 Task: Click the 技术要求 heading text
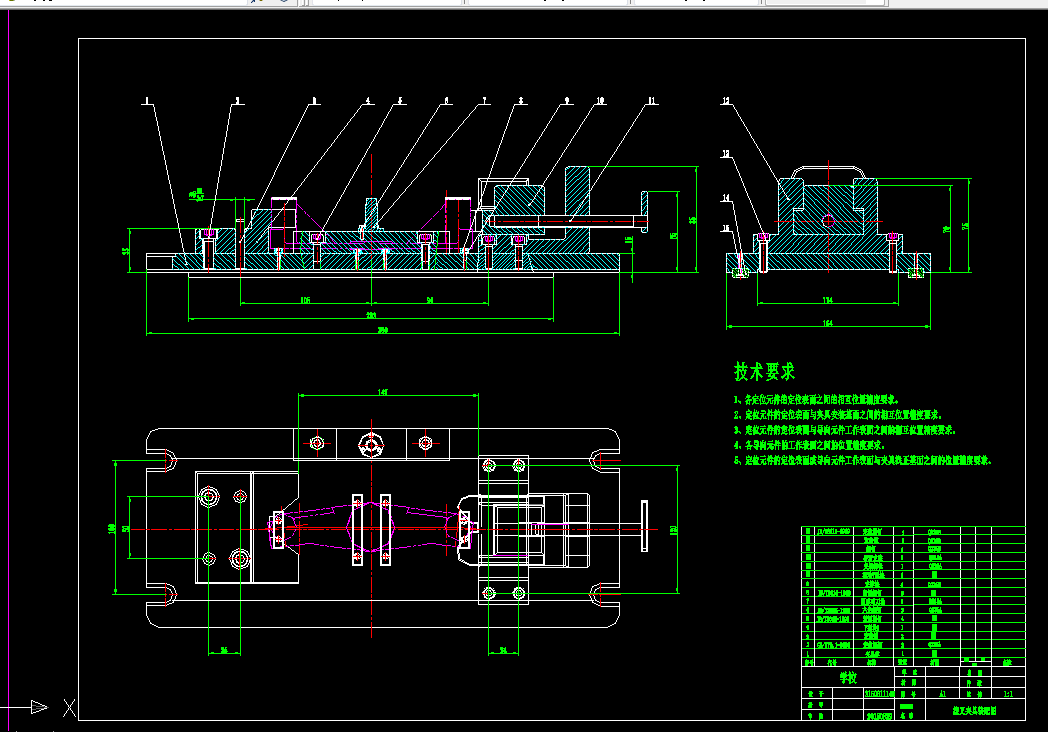[765, 371]
